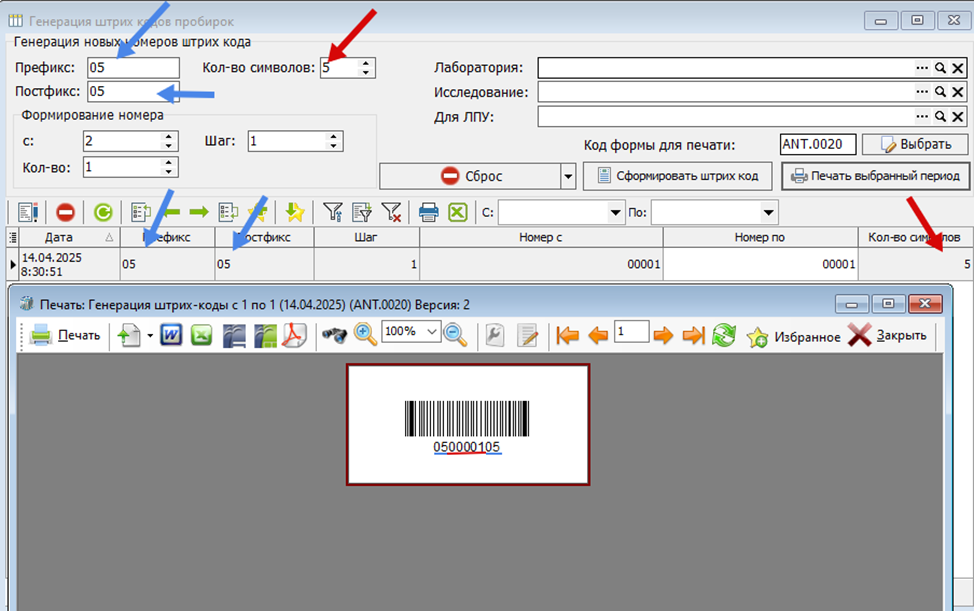Image resolution: width=974 pixels, height=611 pixels.
Task: Click the green Excel export icon in main toolbar
Action: point(458,212)
